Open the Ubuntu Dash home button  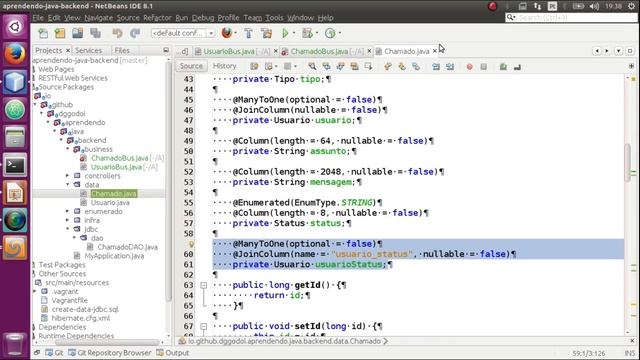click(15, 27)
